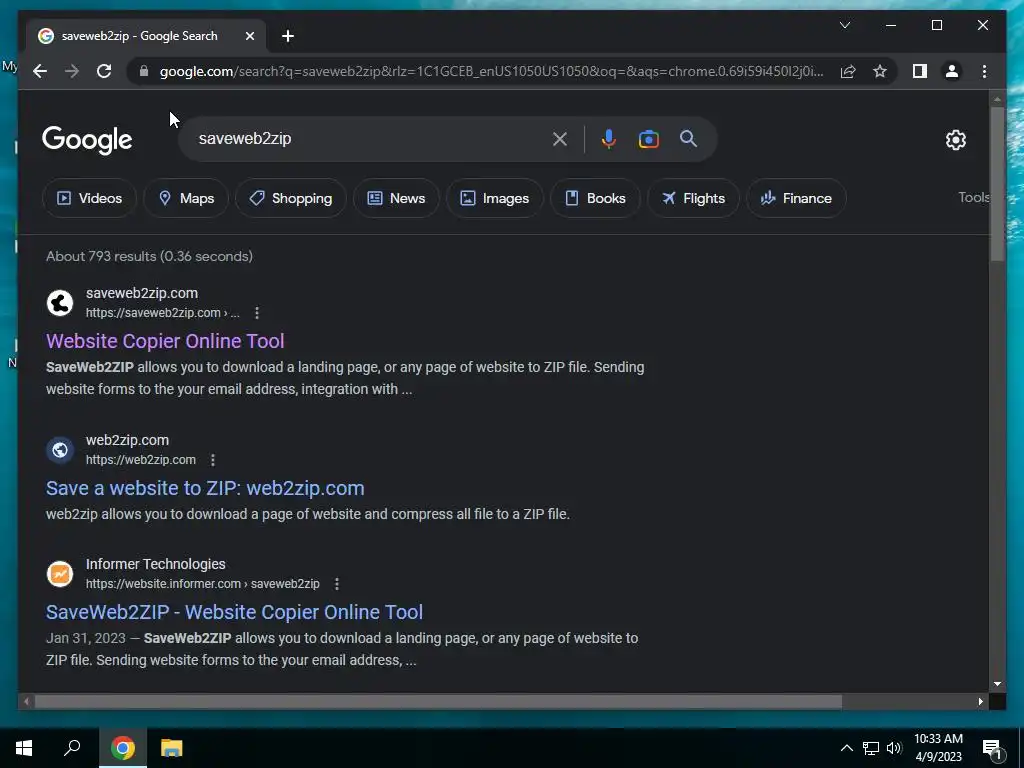Clear the search query with X
1024x768 pixels.
pyautogui.click(x=560, y=139)
